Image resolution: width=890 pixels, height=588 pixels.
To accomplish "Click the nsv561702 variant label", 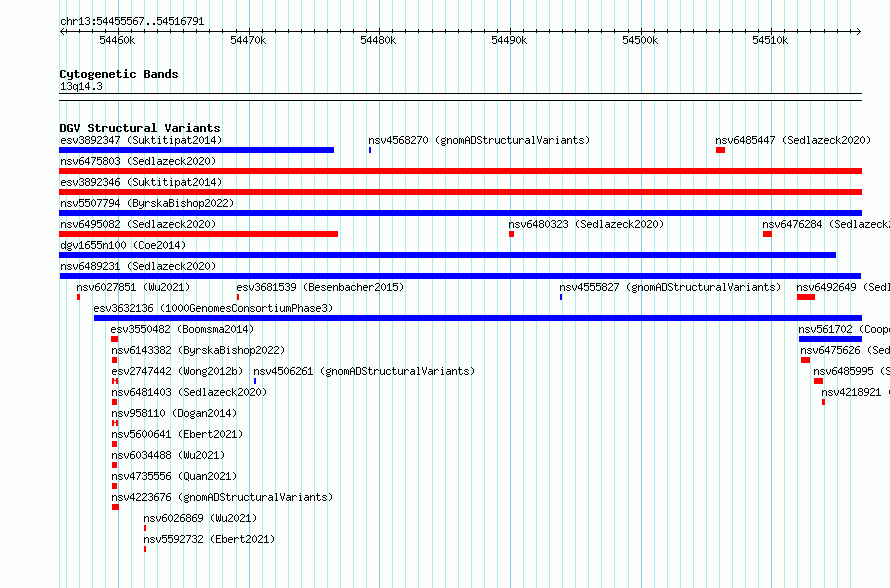I will point(844,329).
